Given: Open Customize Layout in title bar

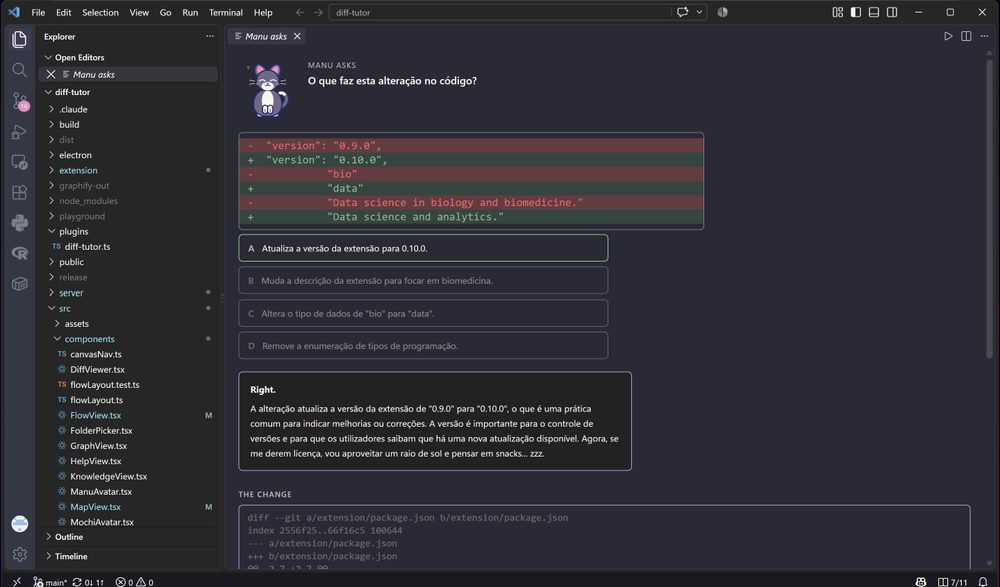Looking at the screenshot, I should pos(837,12).
